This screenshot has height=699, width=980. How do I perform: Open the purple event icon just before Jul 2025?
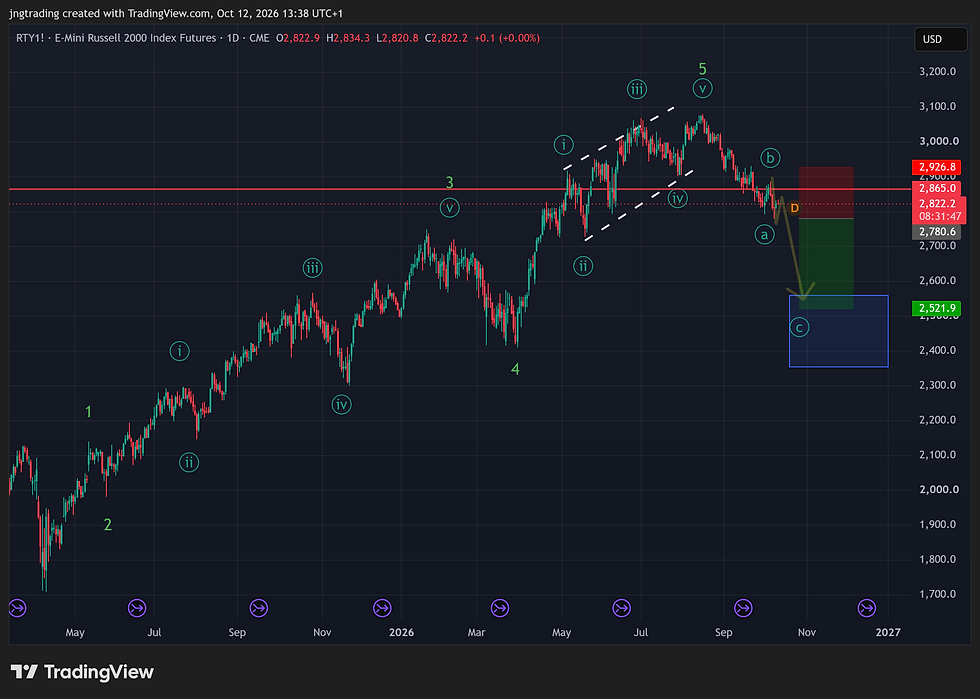(137, 607)
